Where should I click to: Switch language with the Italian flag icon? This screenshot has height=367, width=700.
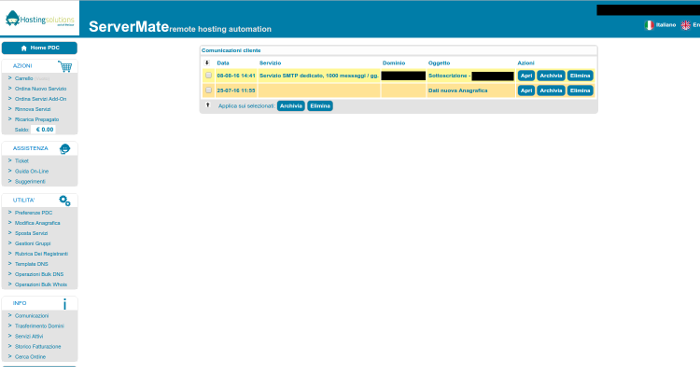pos(649,25)
